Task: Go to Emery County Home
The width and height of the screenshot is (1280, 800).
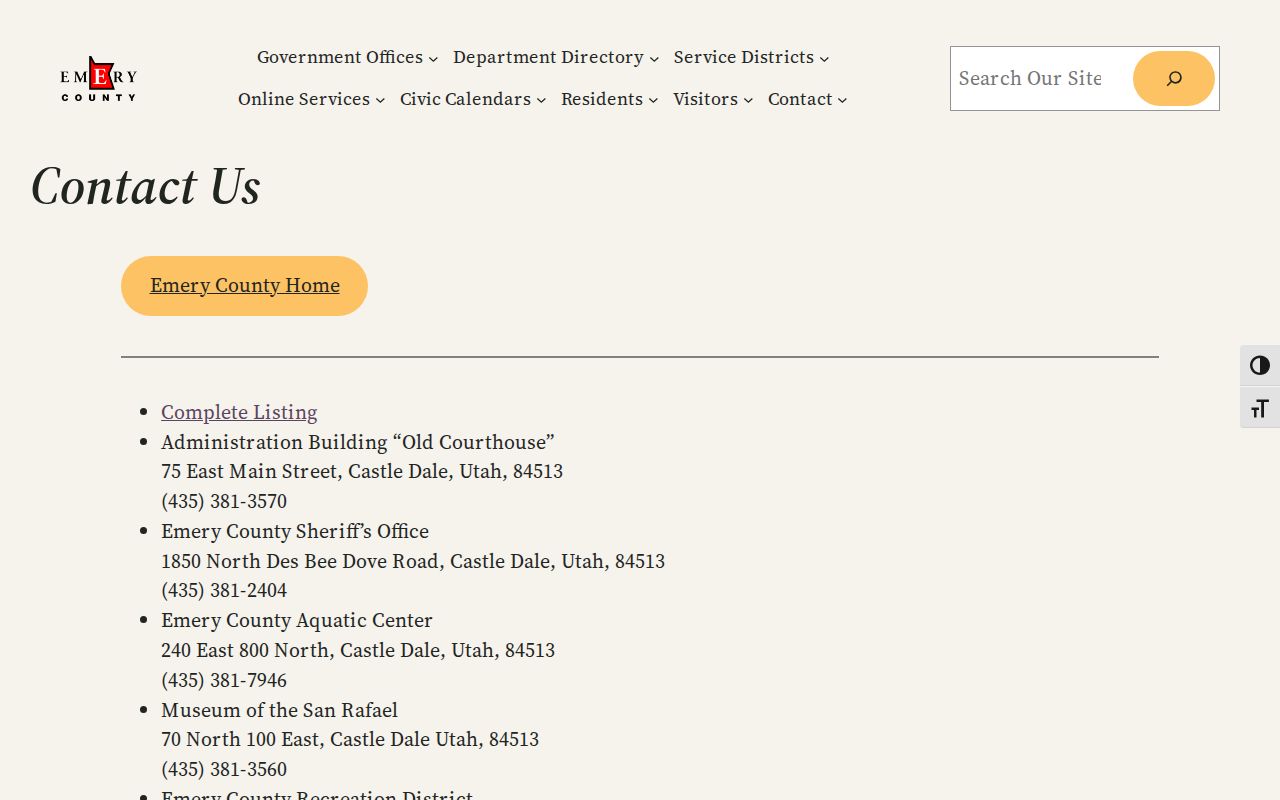Action: [x=245, y=286]
